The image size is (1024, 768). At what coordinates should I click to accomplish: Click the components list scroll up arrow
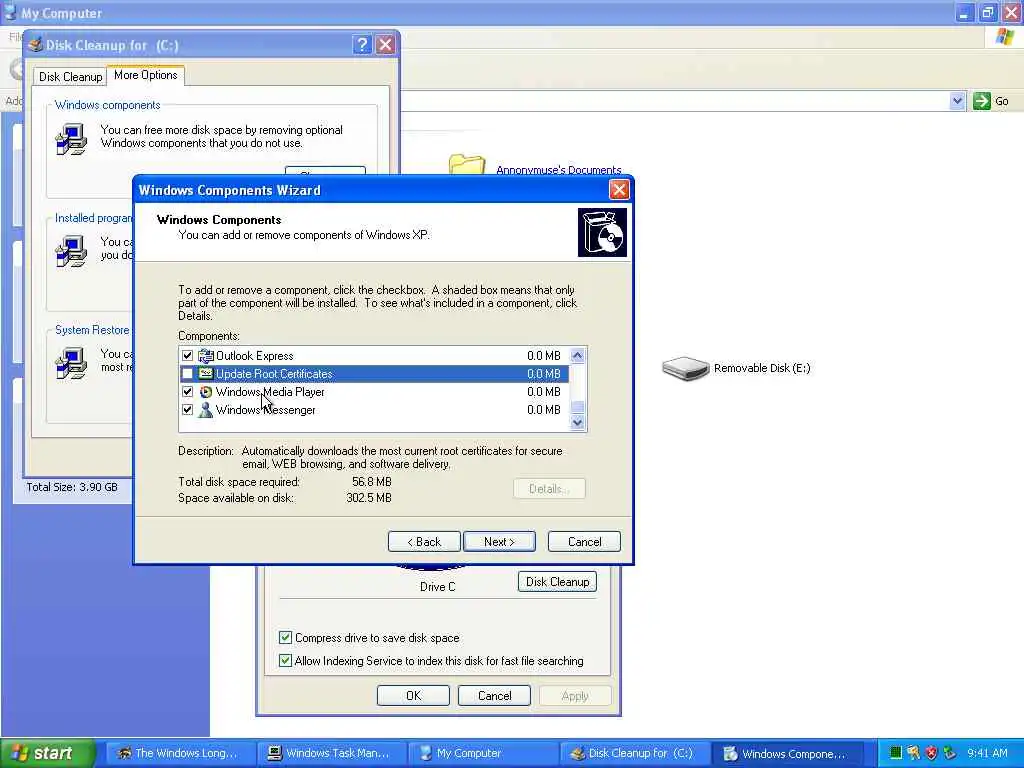[x=577, y=355]
